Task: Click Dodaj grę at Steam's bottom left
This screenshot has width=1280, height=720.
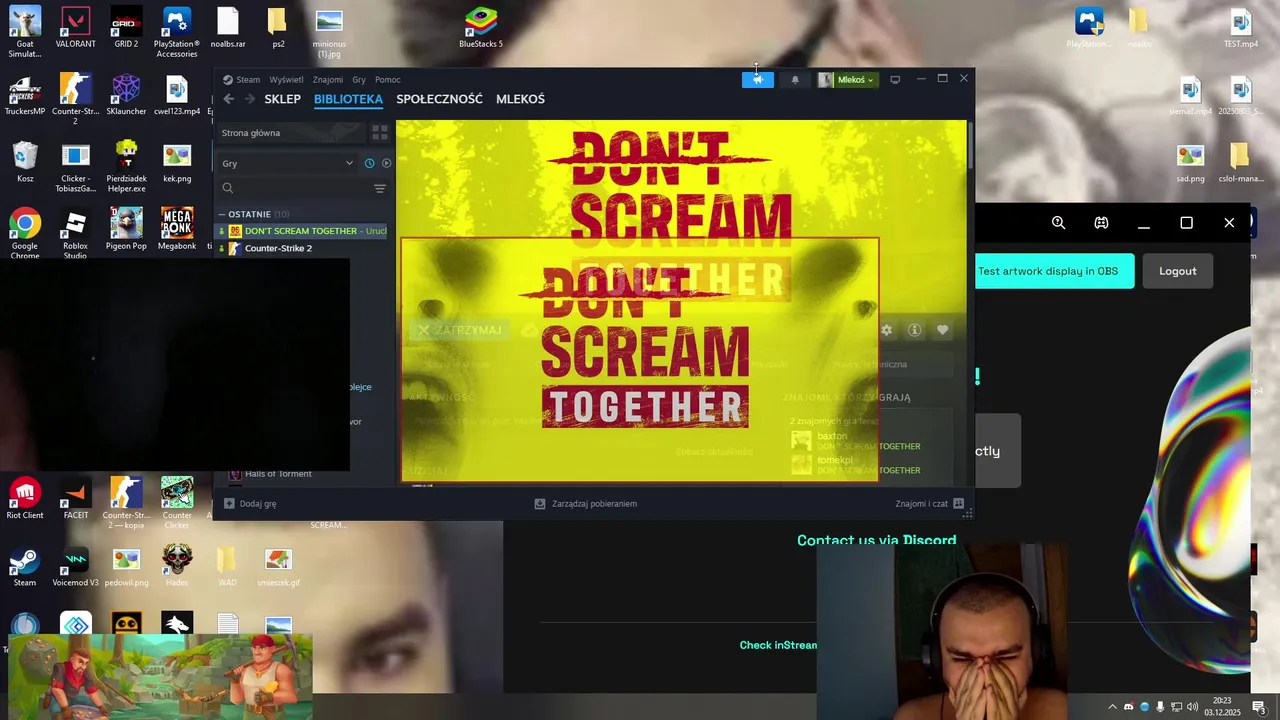Action: [250, 504]
